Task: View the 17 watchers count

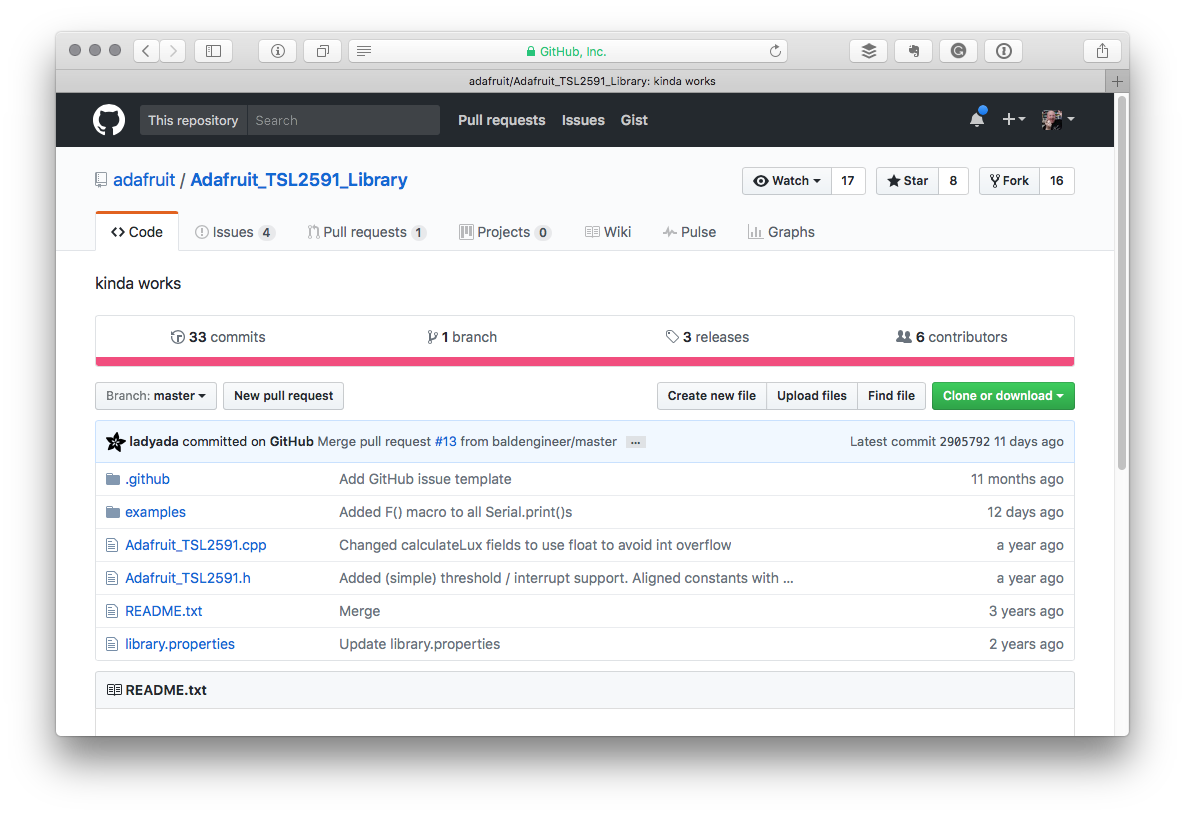Action: [x=848, y=181]
